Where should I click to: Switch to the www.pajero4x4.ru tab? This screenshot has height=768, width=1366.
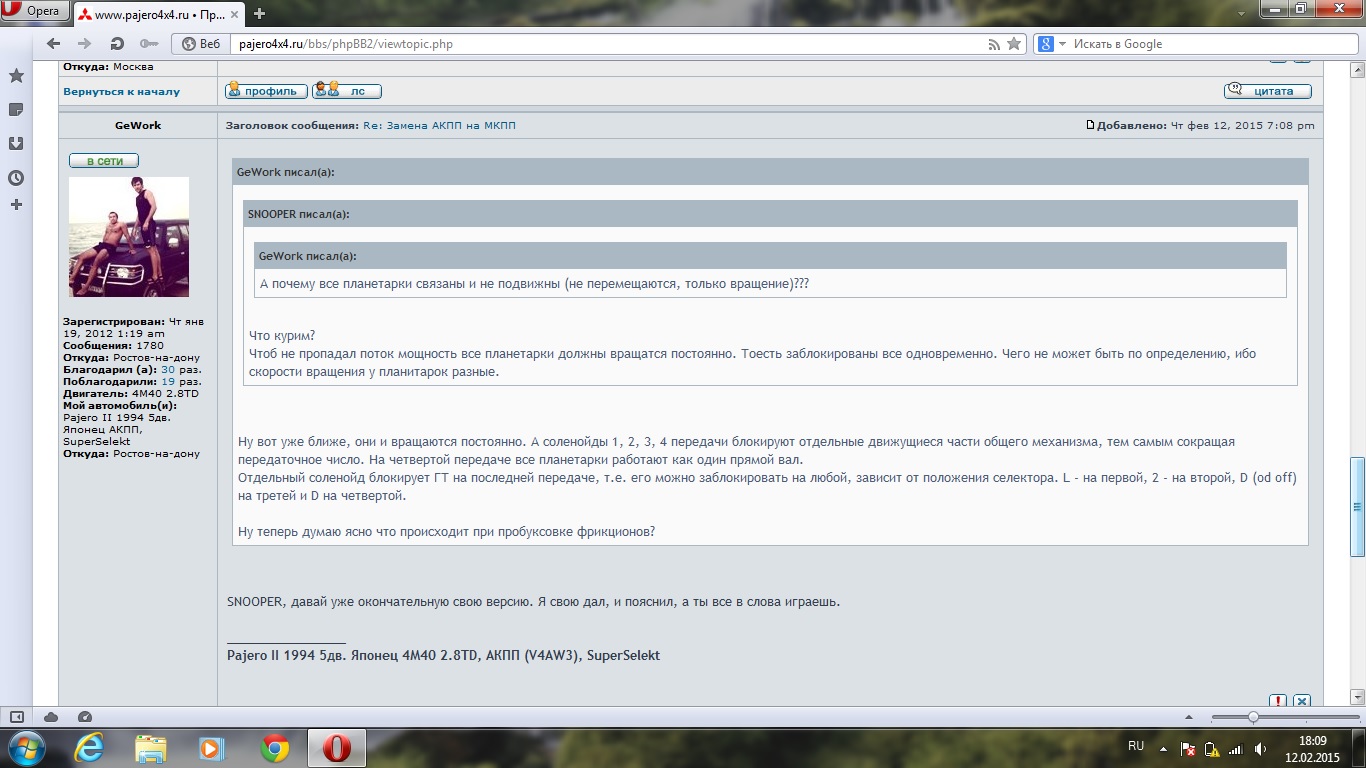pyautogui.click(x=158, y=13)
